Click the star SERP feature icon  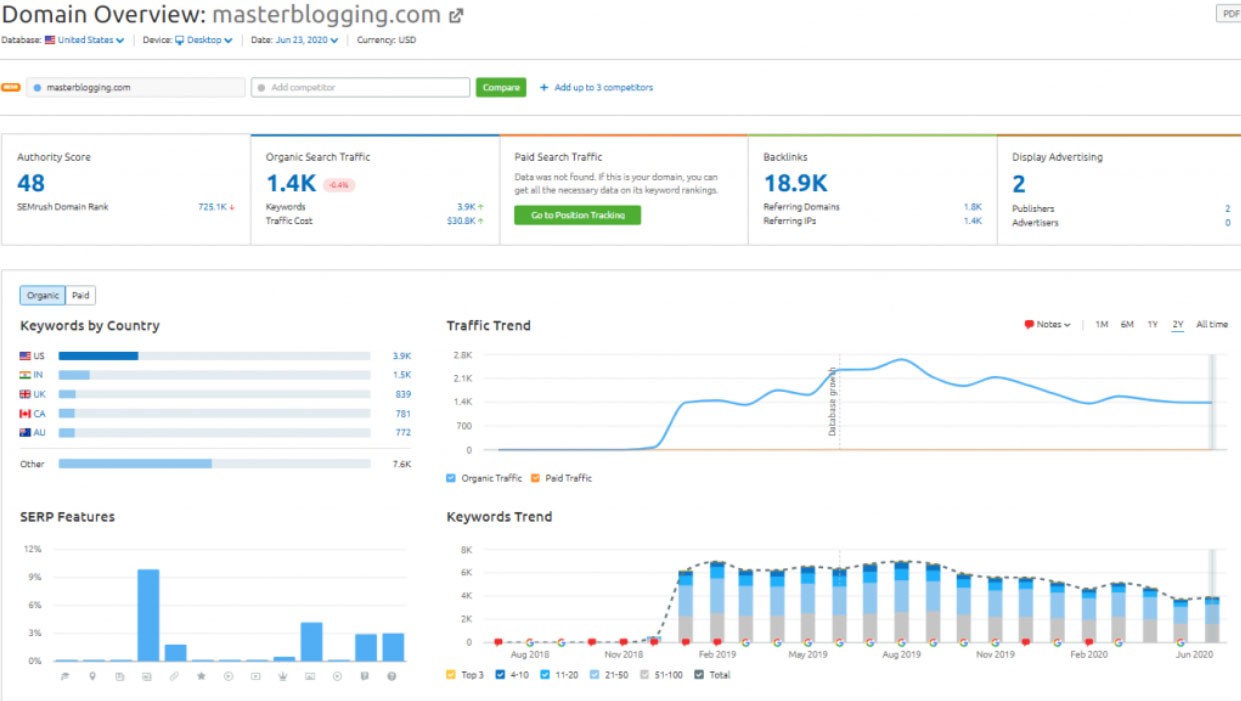(202, 677)
